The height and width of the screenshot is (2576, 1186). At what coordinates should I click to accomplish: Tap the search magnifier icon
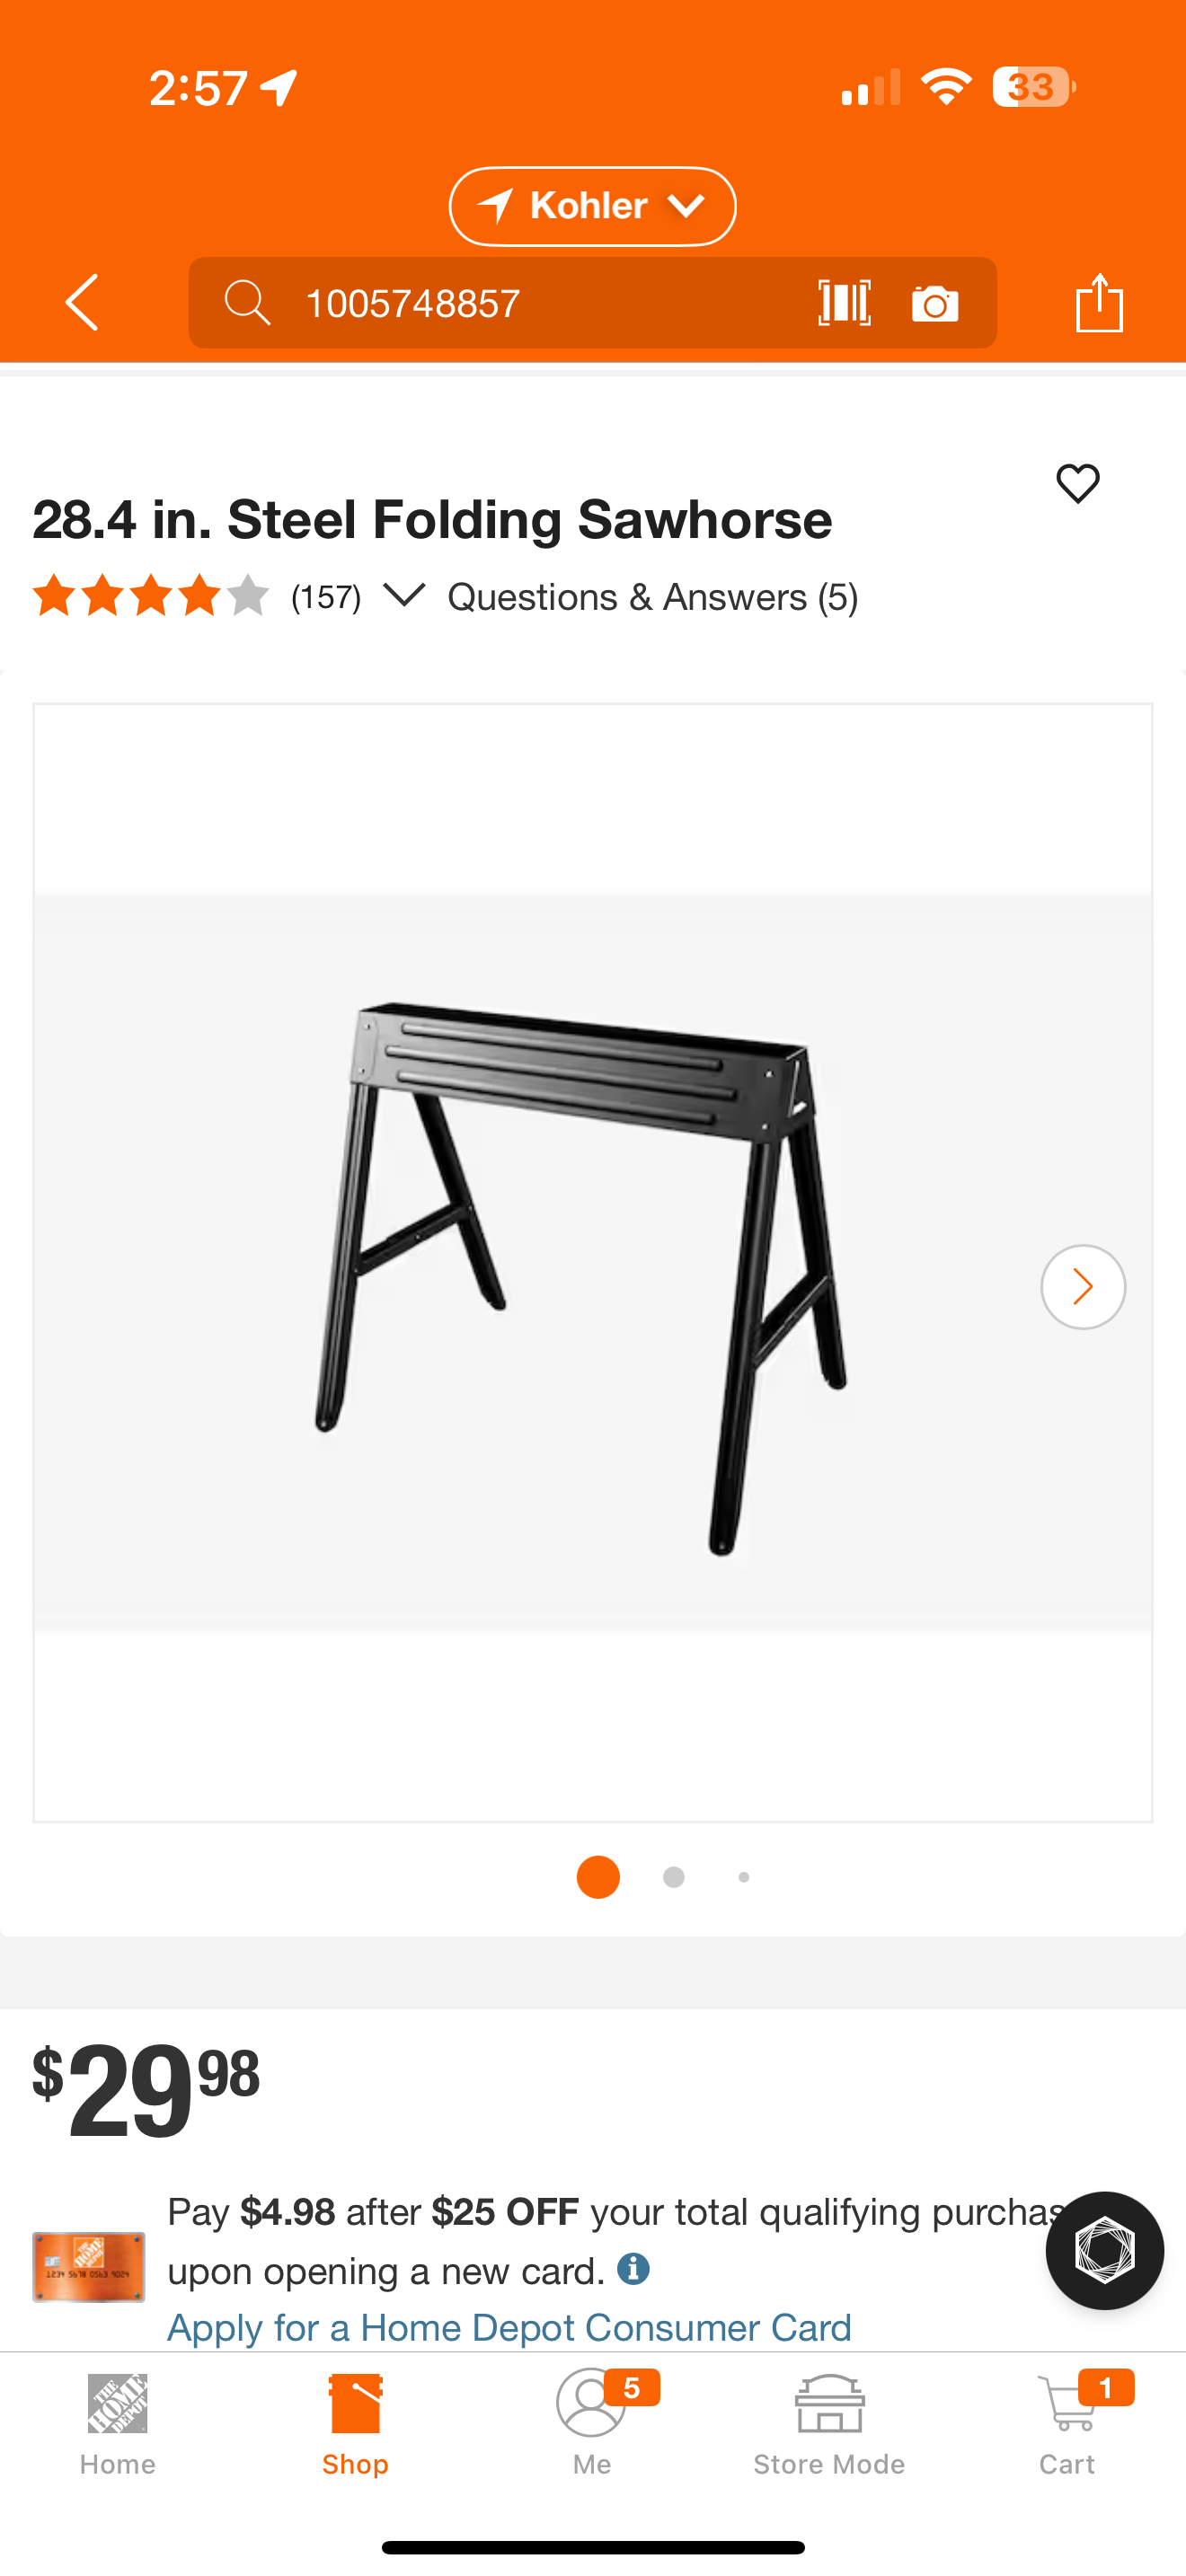pos(247,302)
